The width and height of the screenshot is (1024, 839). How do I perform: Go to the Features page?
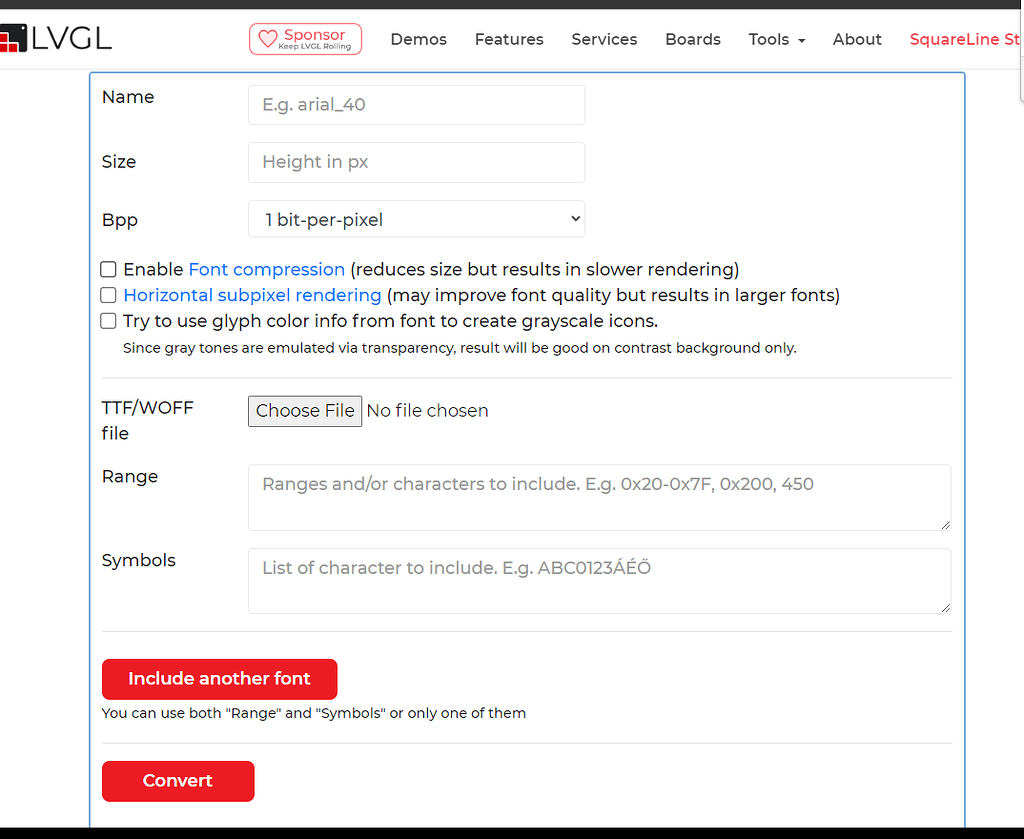coord(509,39)
